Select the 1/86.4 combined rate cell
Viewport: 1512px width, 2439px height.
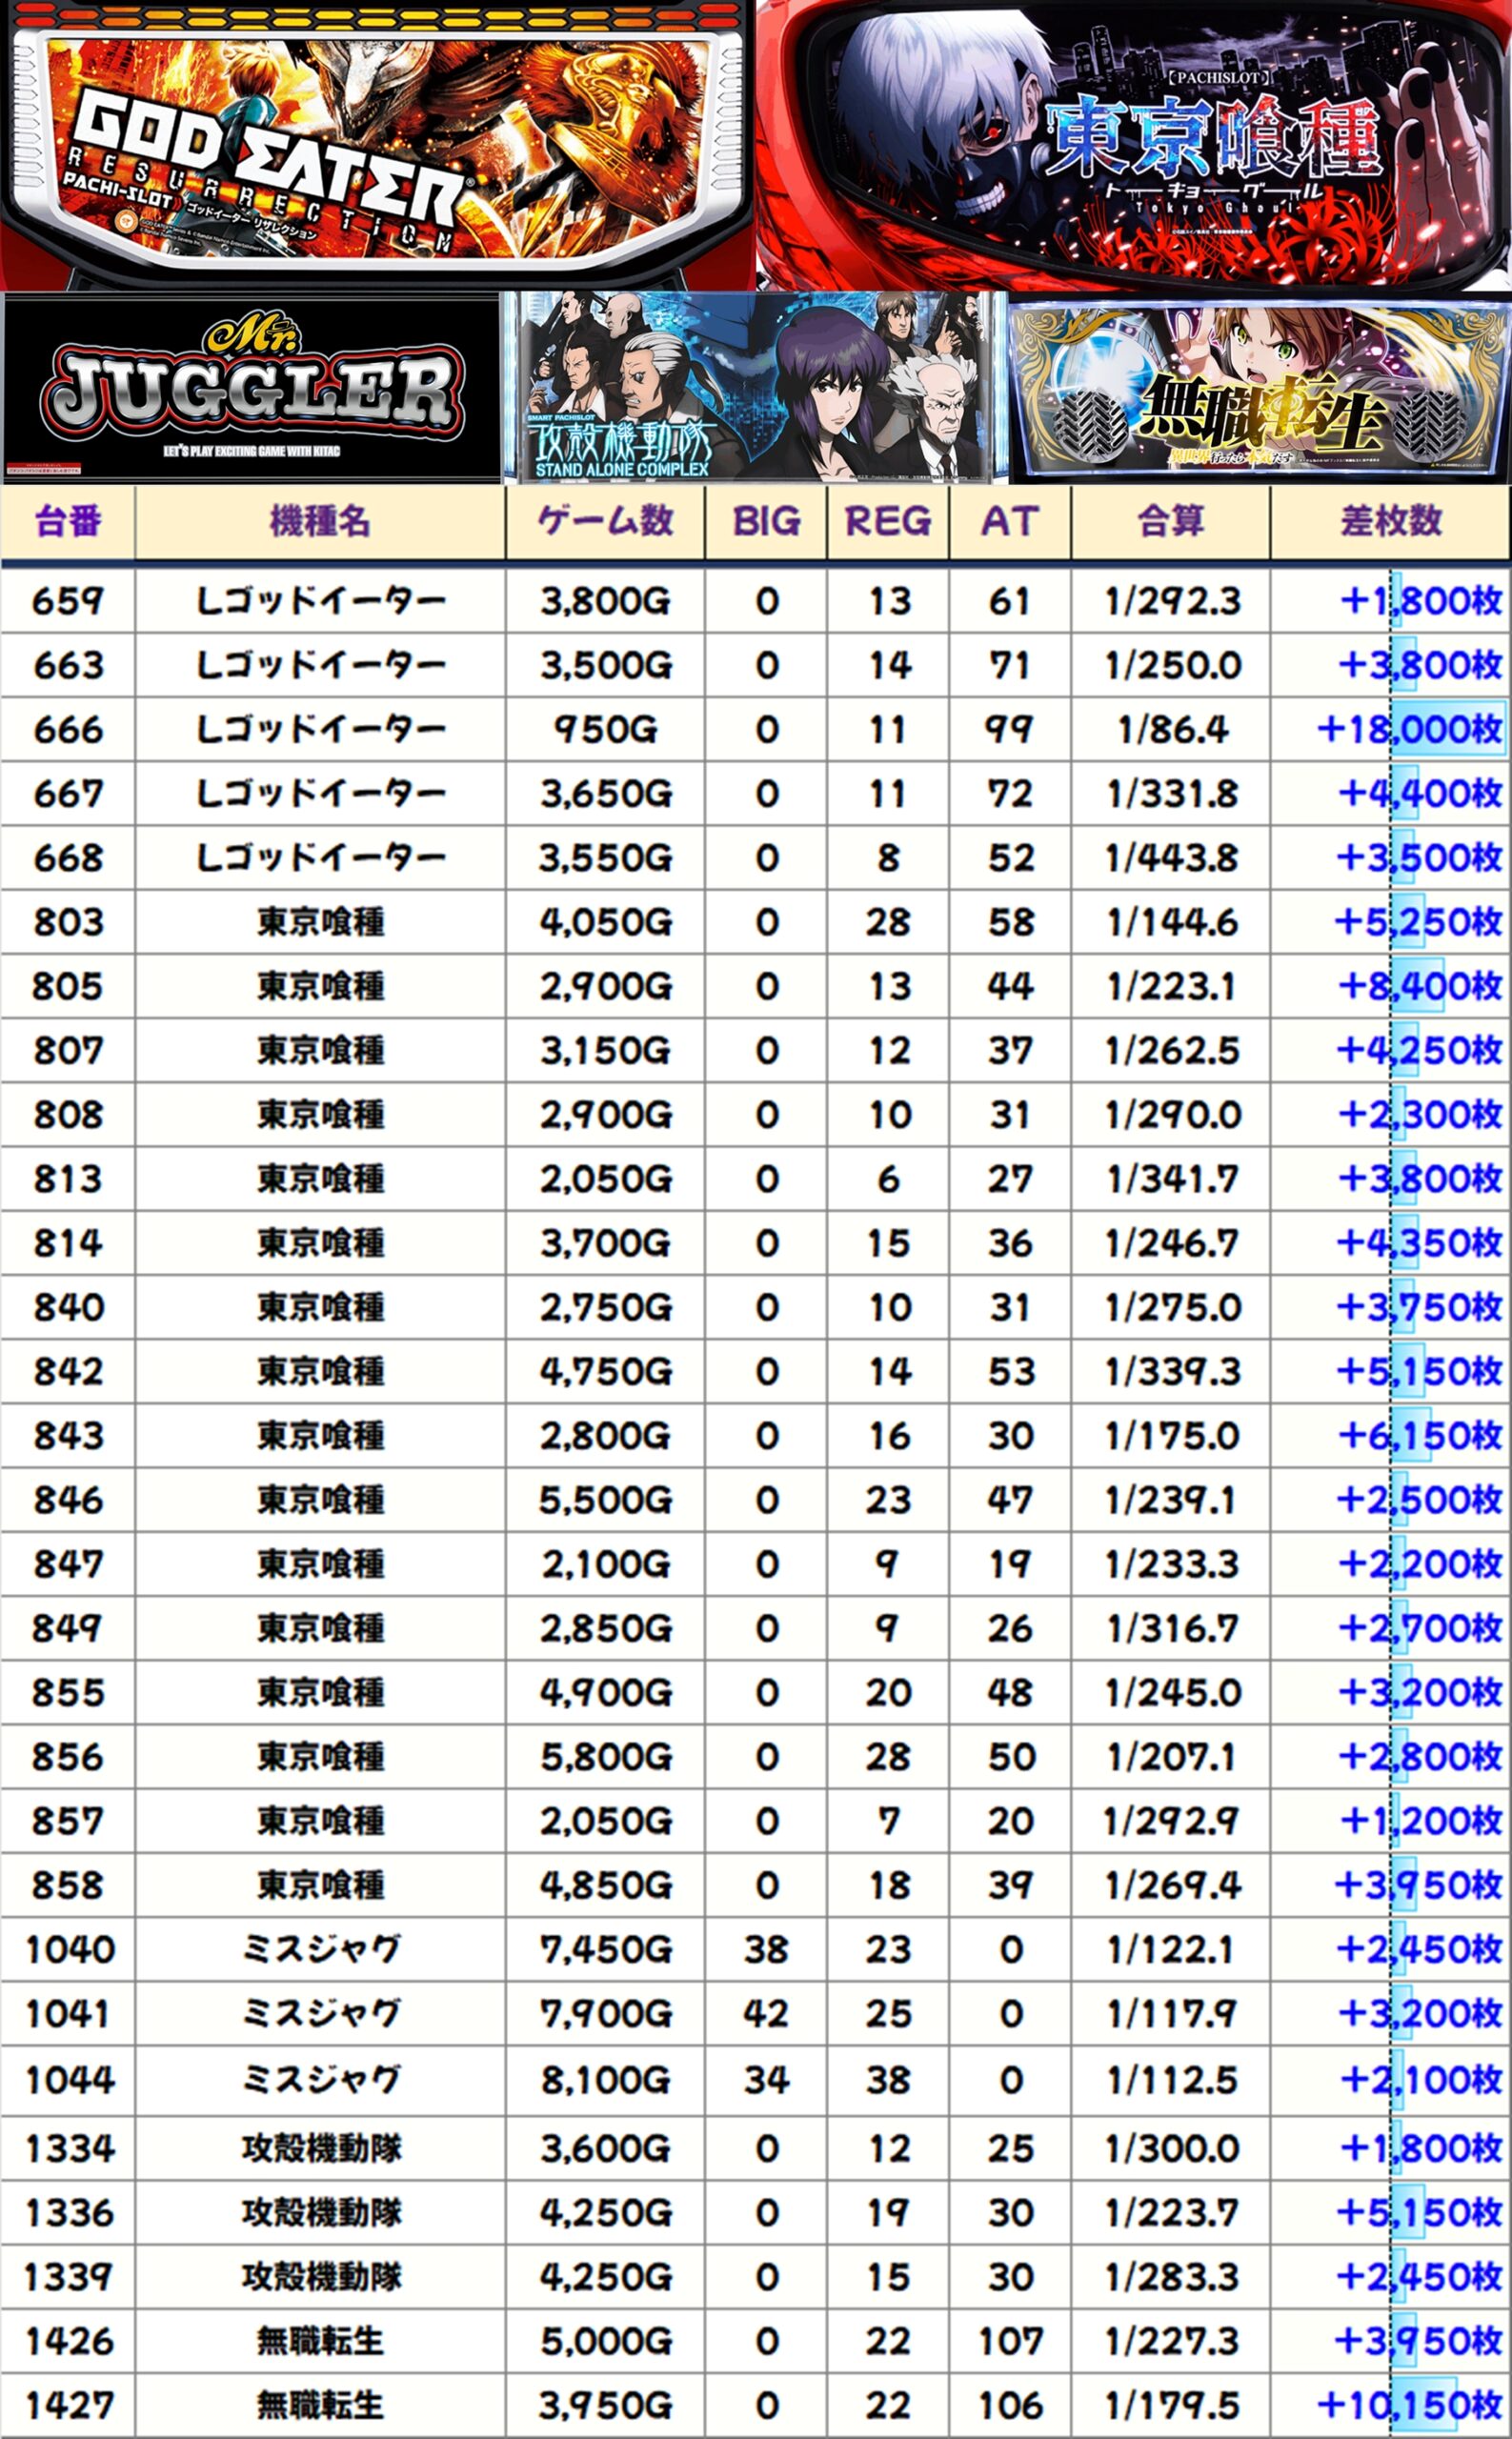pyautogui.click(x=1171, y=730)
